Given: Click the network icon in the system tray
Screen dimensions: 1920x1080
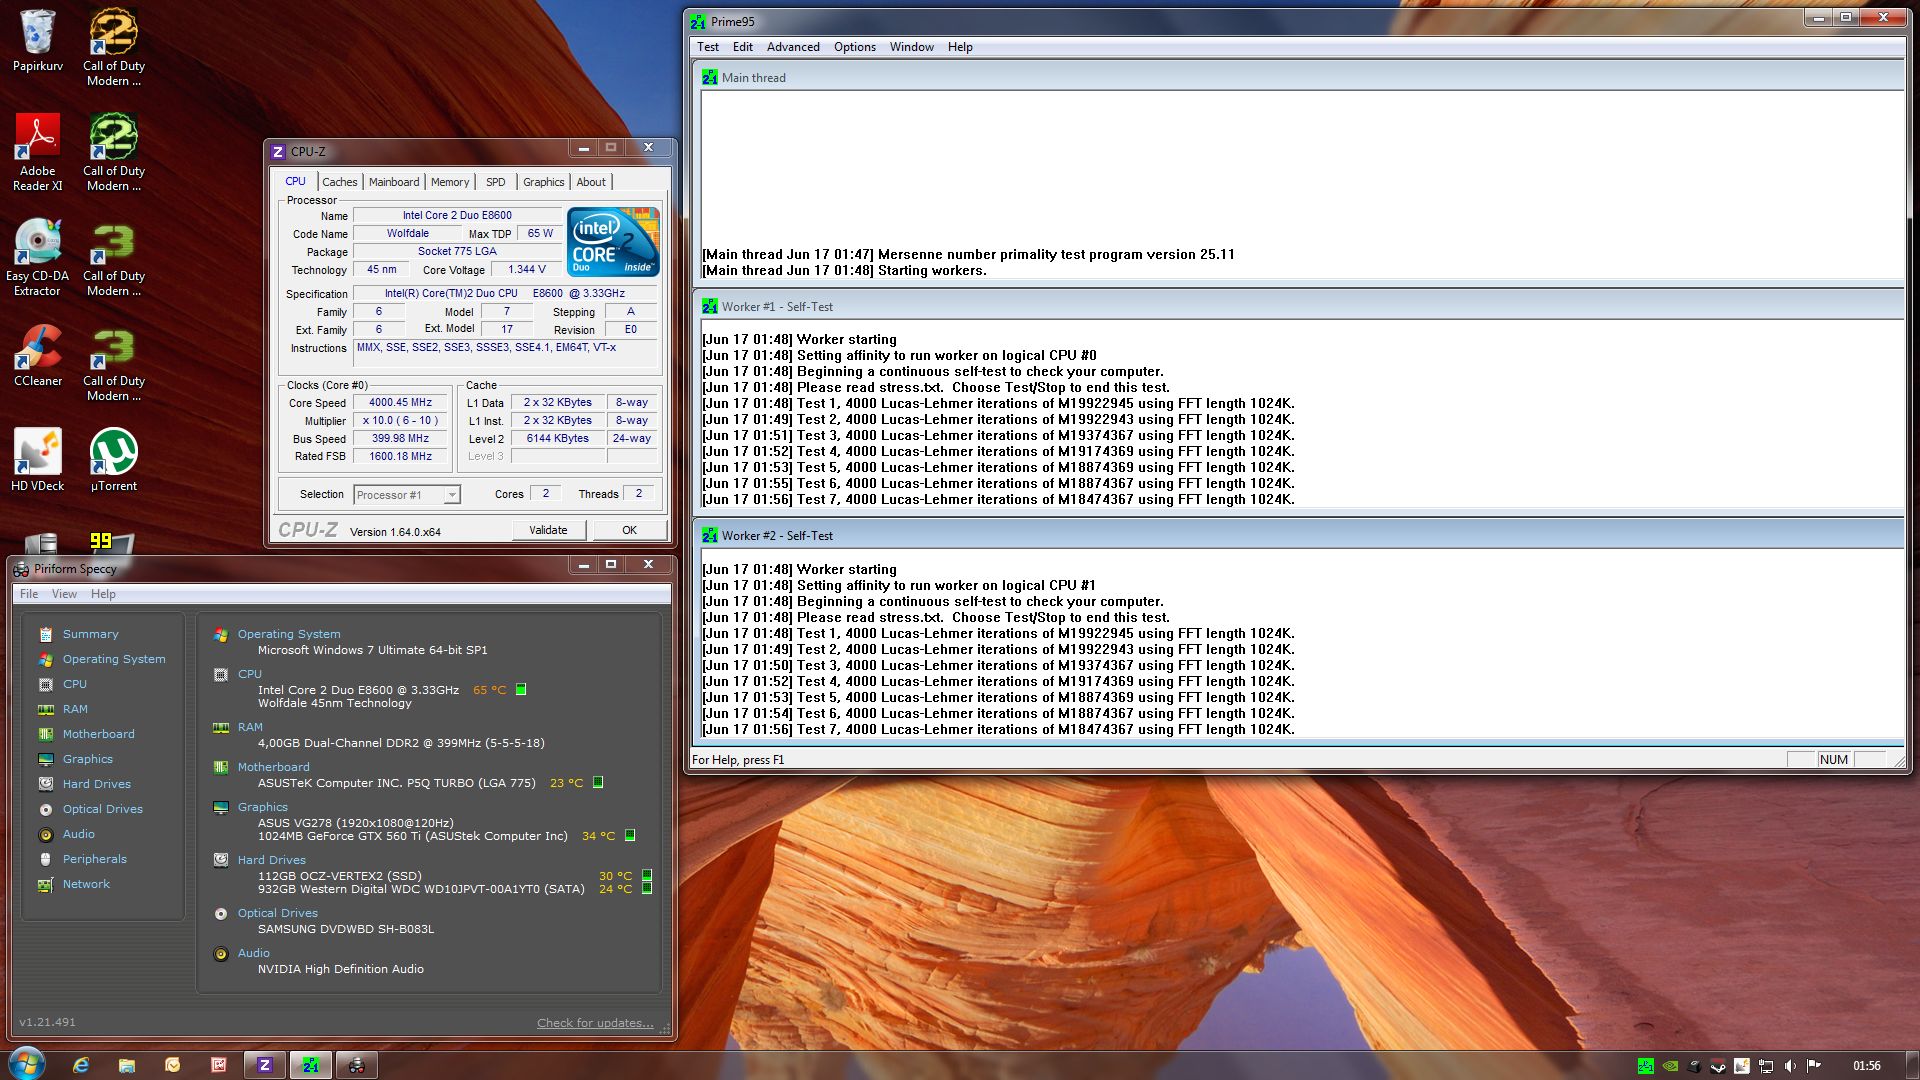Looking at the screenshot, I should coord(1766,1066).
